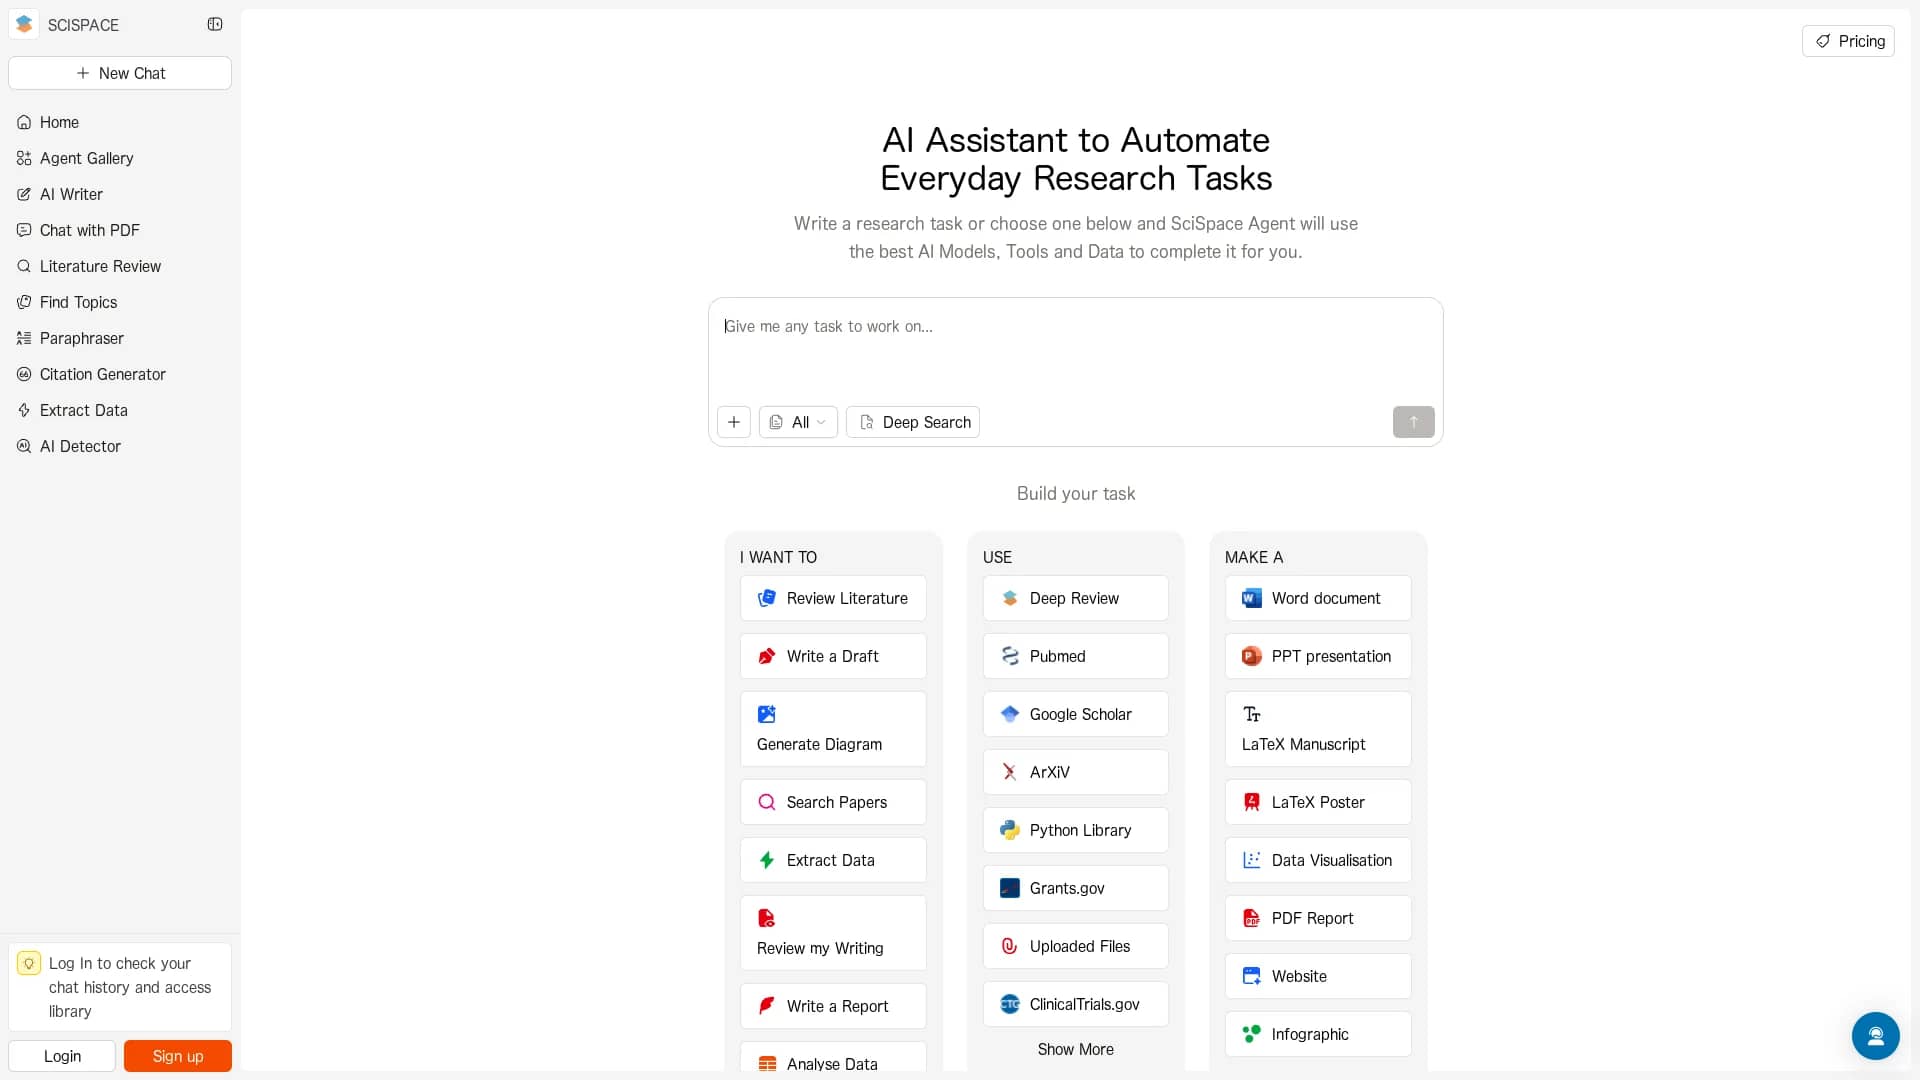Select the Grants.gov source
Viewport: 1920px width, 1080px height.
(x=1076, y=888)
